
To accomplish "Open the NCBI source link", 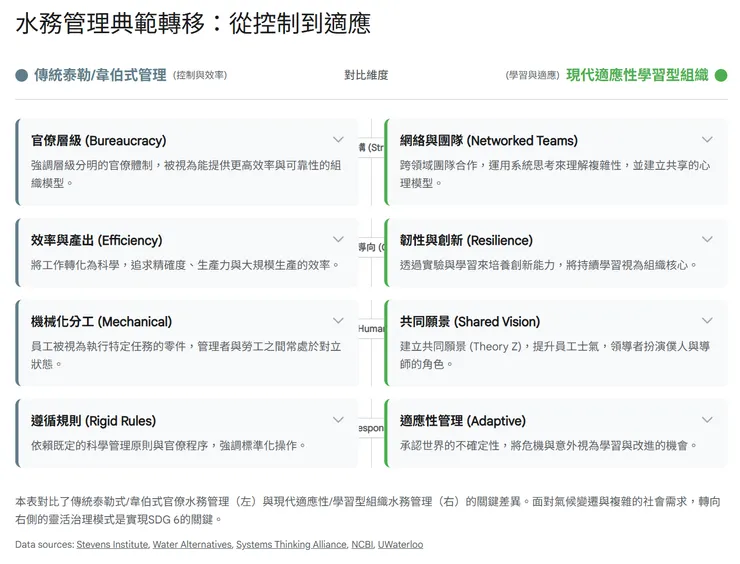I will coord(362,544).
